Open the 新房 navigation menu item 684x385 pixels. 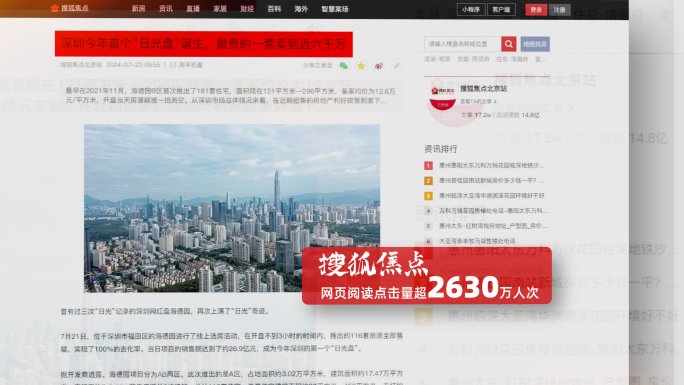138,9
